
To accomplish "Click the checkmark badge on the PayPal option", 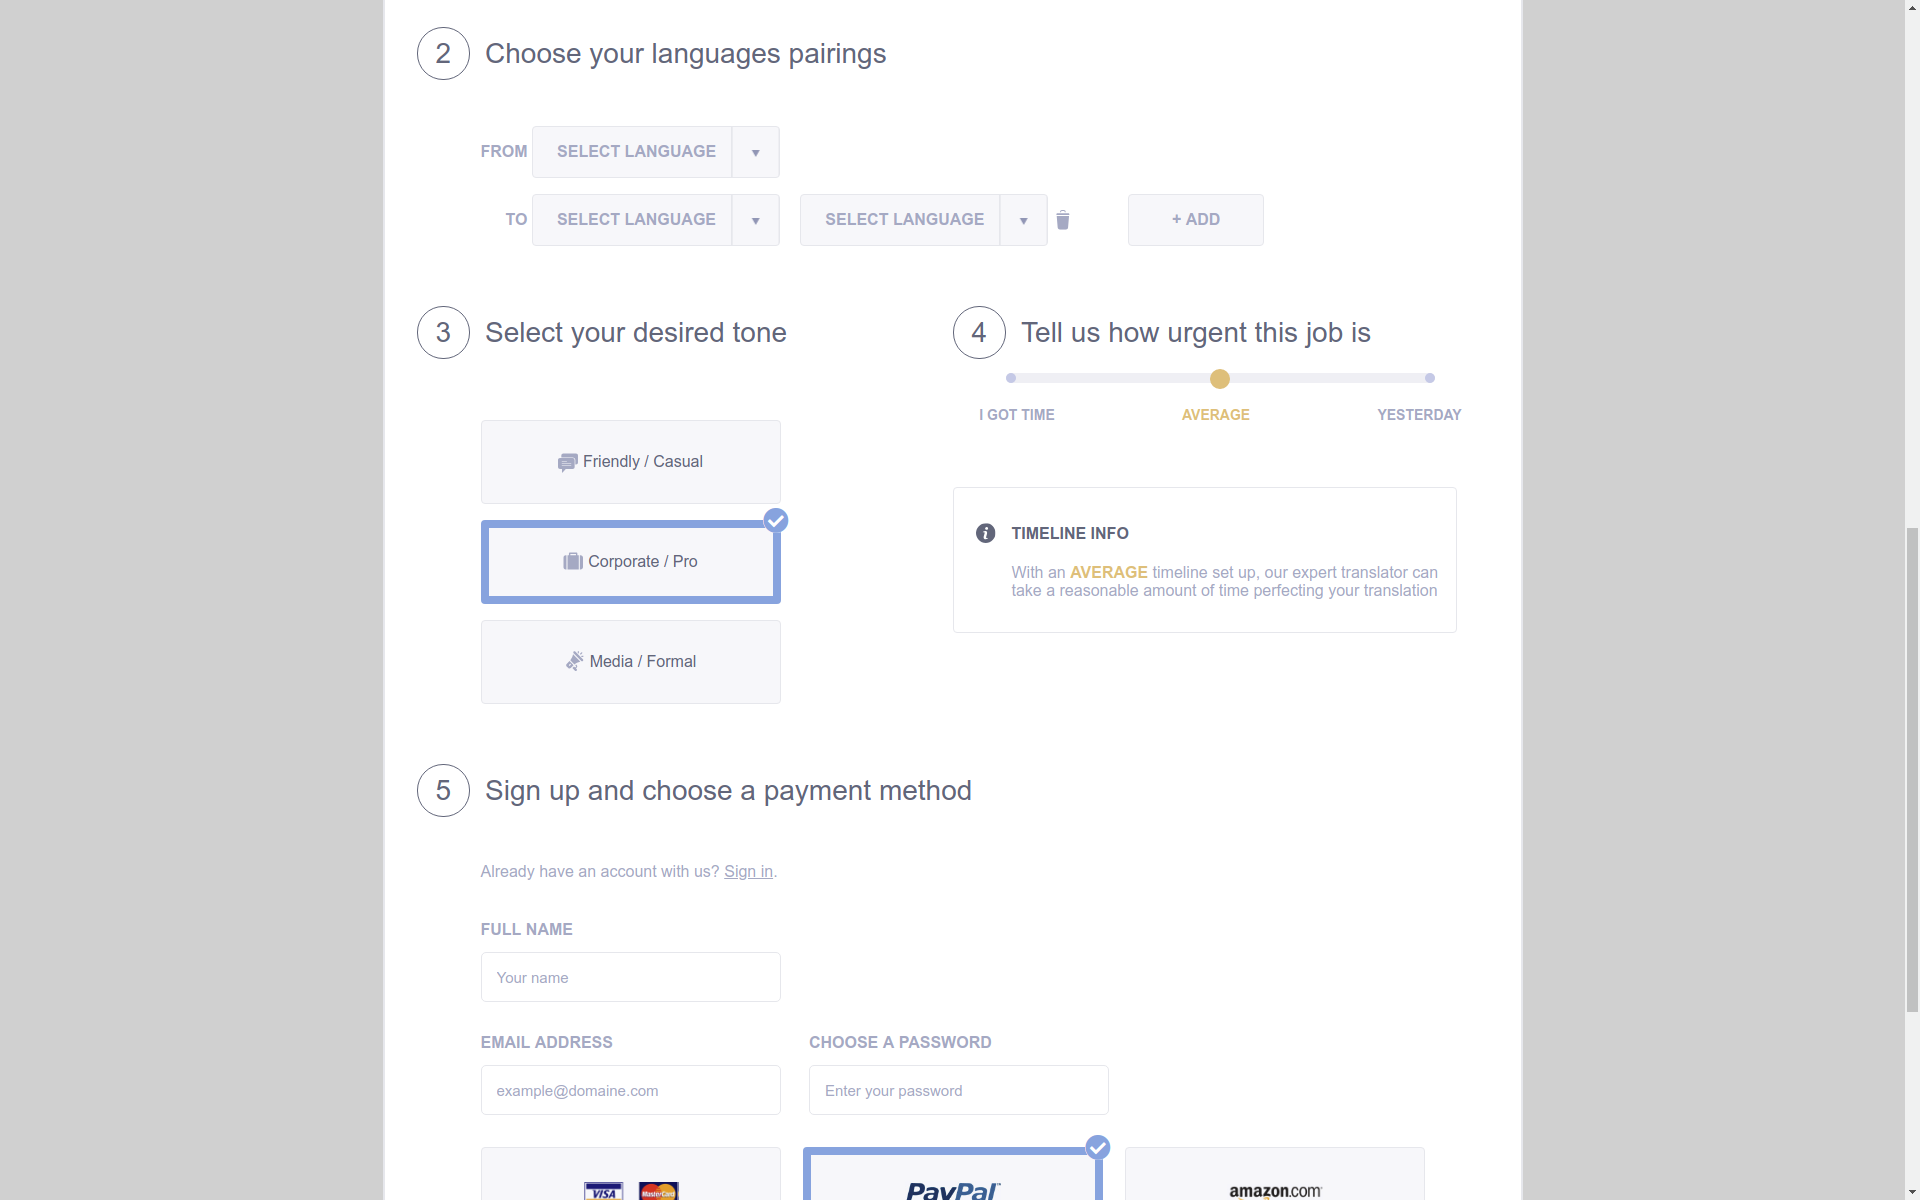I will coord(1098,1147).
